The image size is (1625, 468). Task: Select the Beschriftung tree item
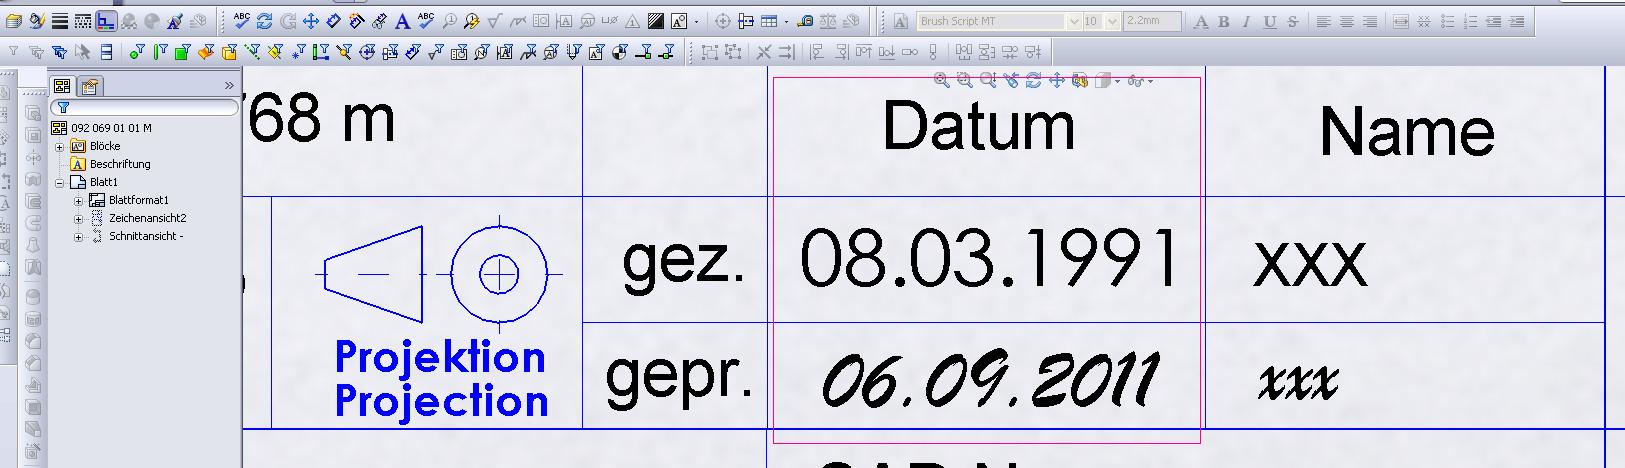(x=120, y=164)
